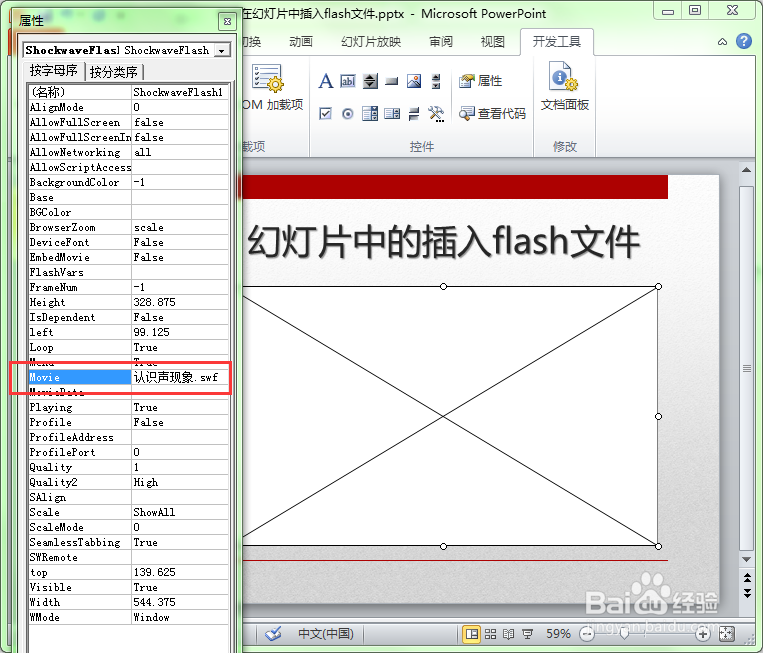Click the spelling check status icon
The image size is (763, 653).
pyautogui.click(x=273, y=634)
